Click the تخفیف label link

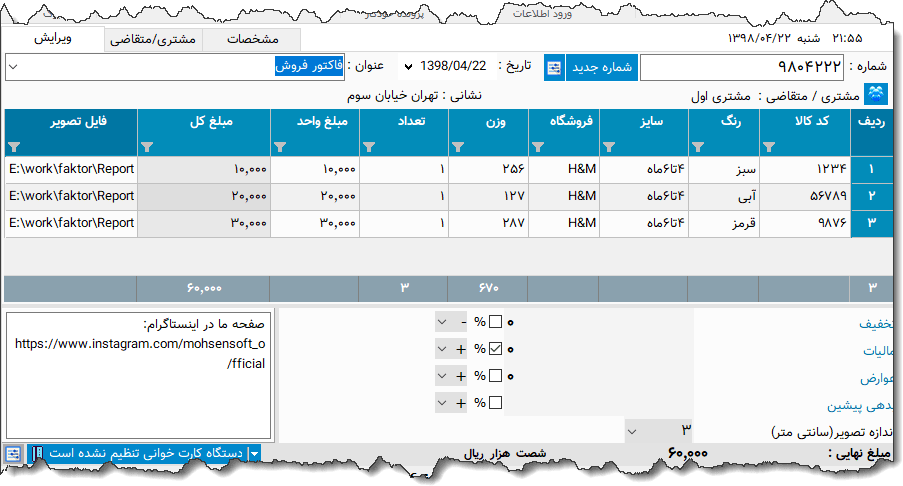tap(876, 324)
